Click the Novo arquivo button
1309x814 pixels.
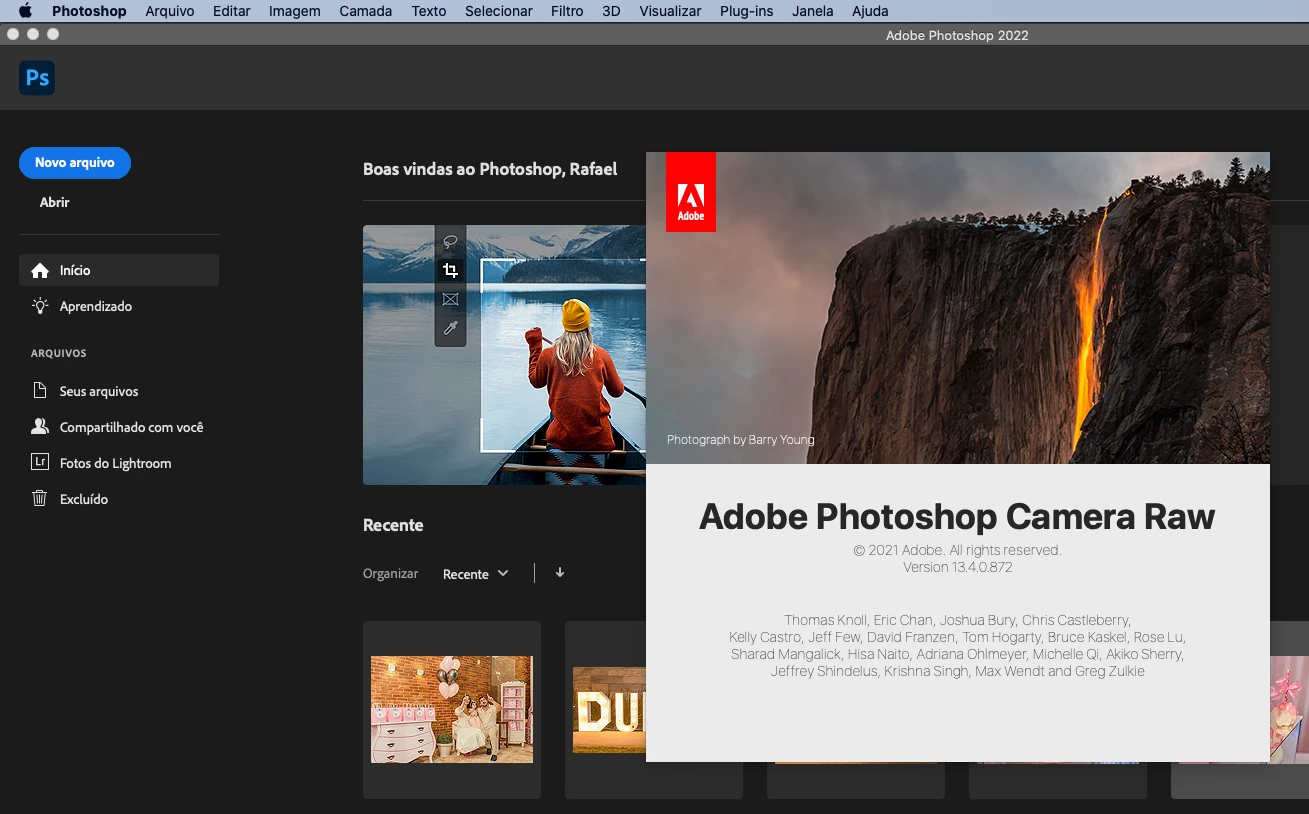[x=75, y=162]
